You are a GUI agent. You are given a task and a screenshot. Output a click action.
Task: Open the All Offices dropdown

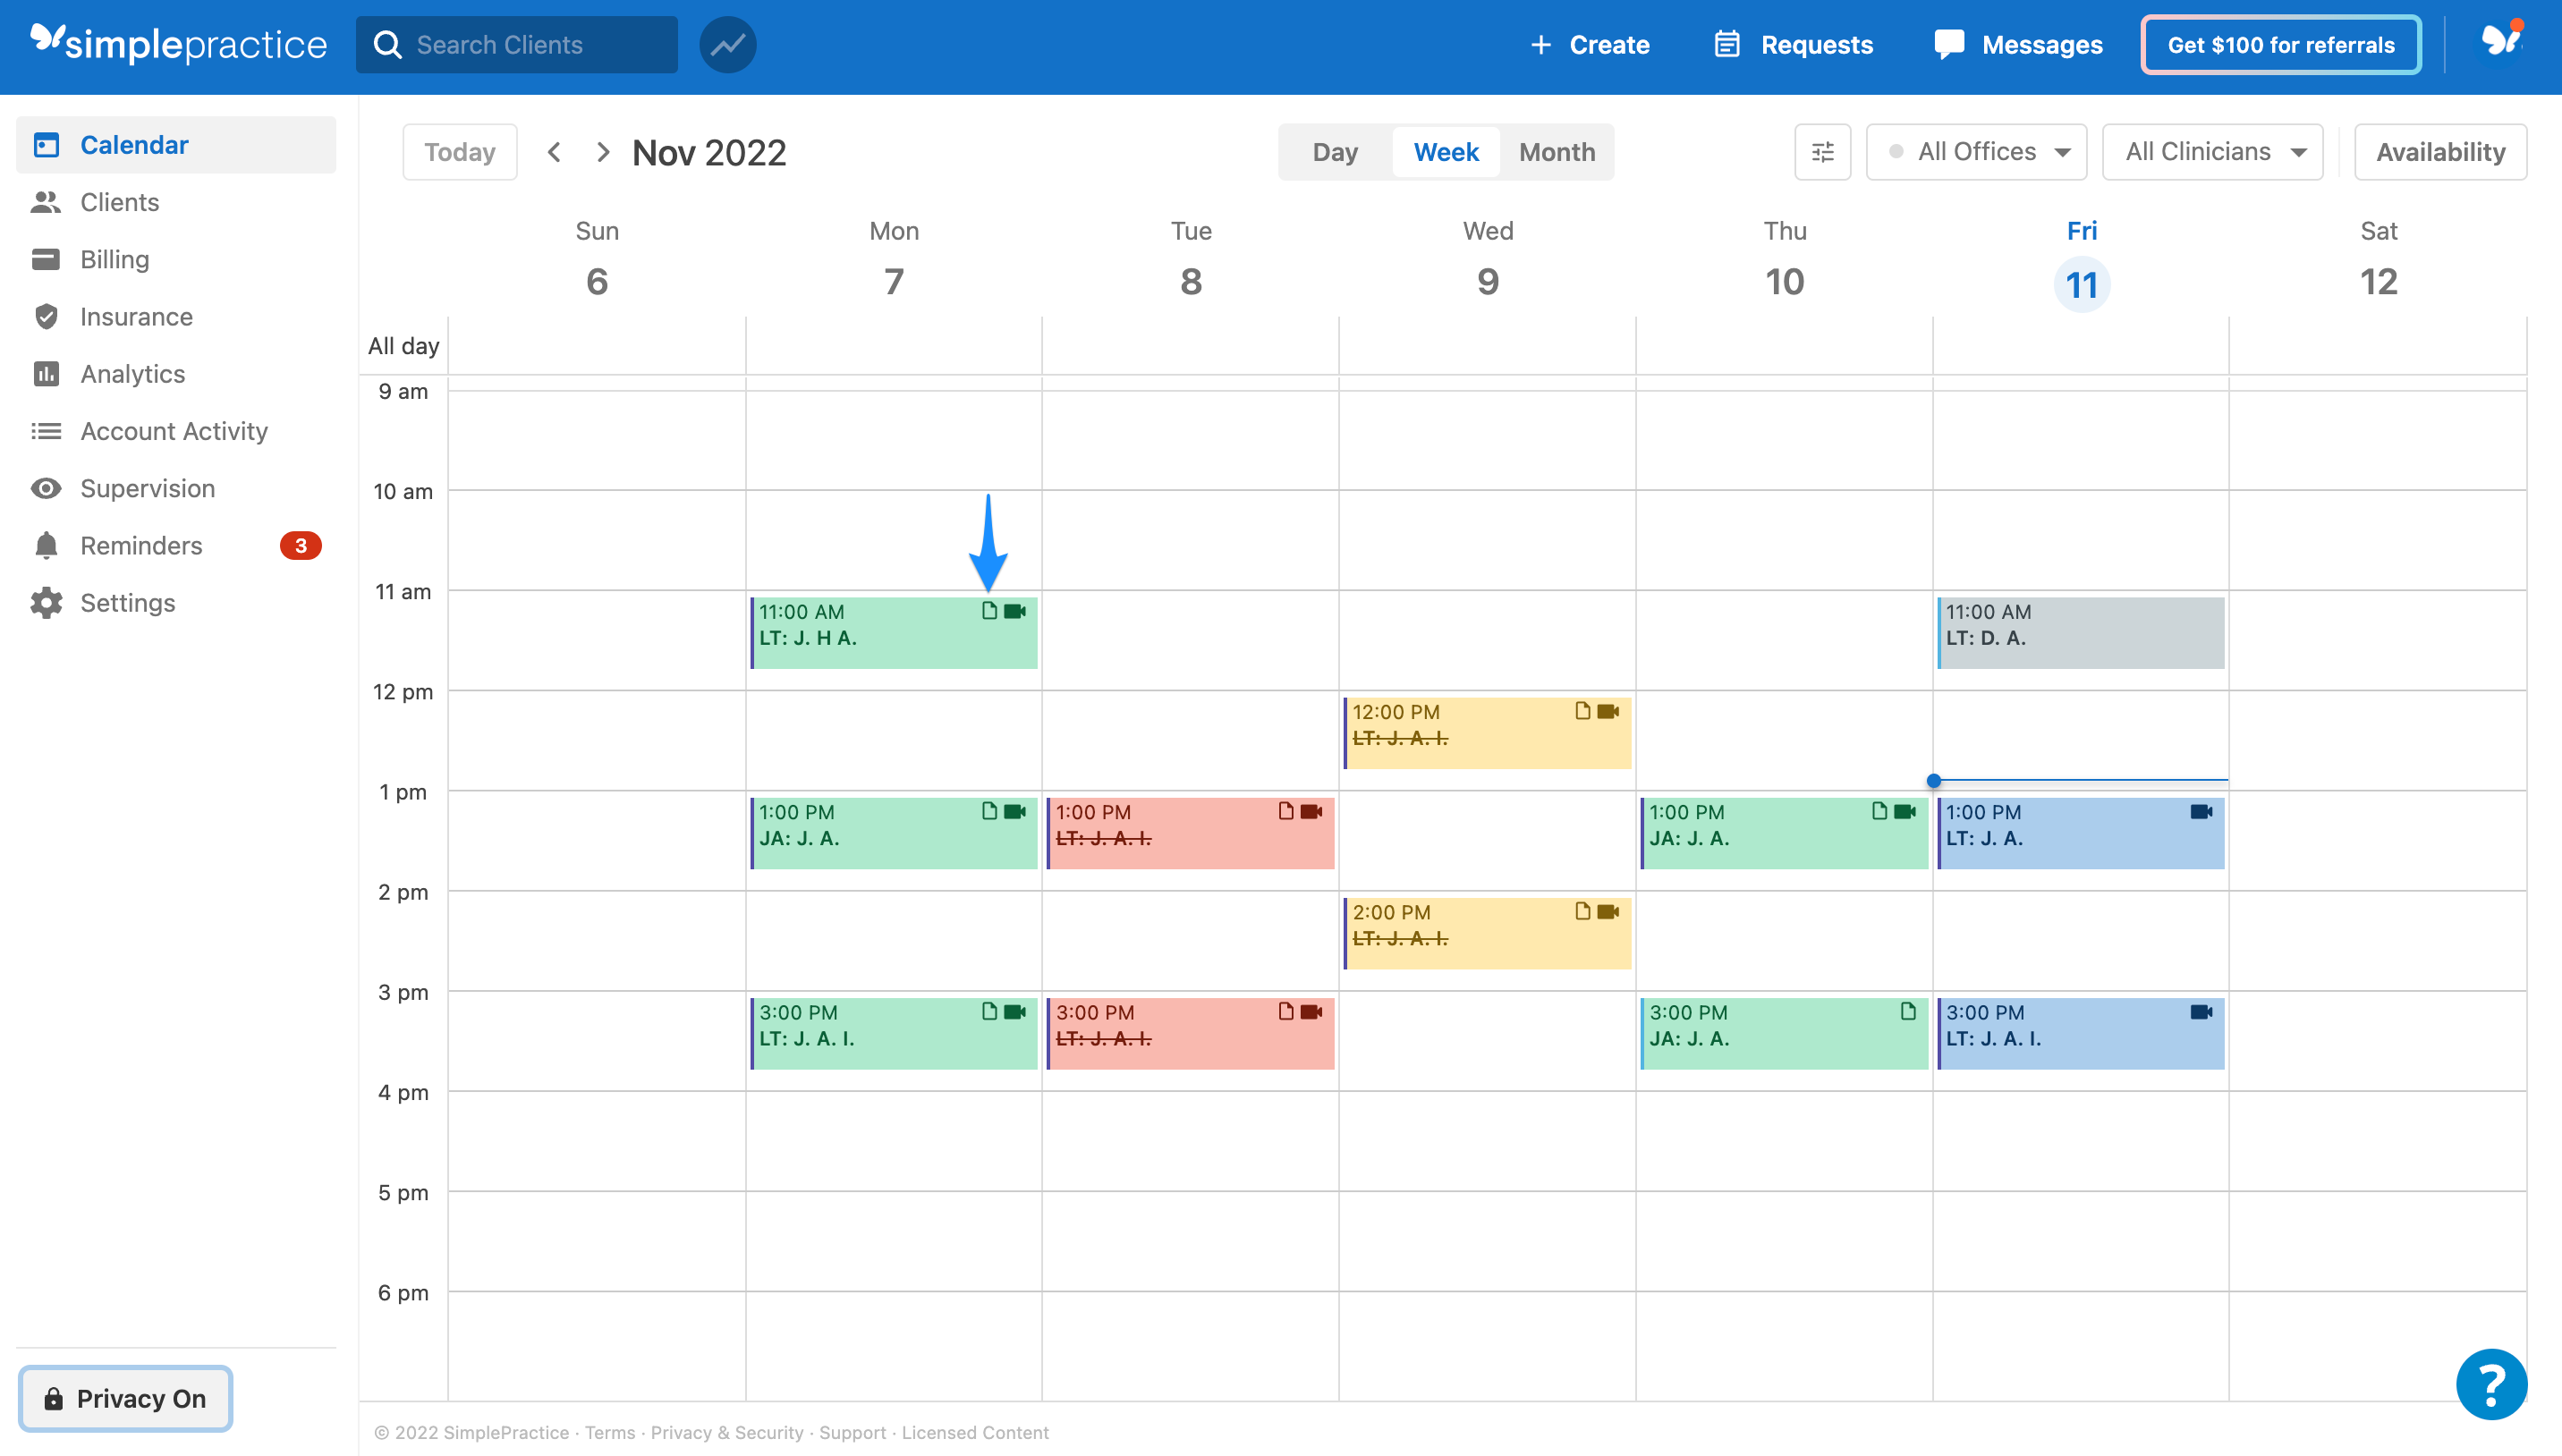pyautogui.click(x=1975, y=151)
